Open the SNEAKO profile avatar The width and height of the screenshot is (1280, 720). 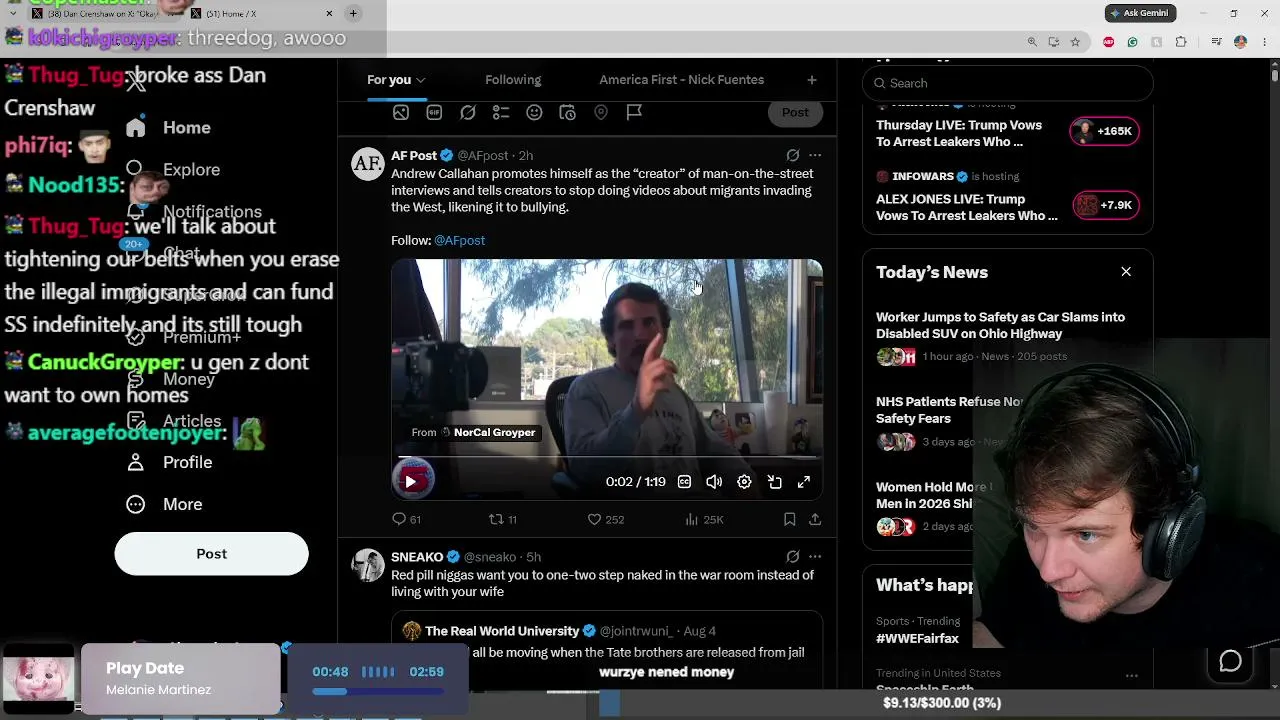click(368, 566)
